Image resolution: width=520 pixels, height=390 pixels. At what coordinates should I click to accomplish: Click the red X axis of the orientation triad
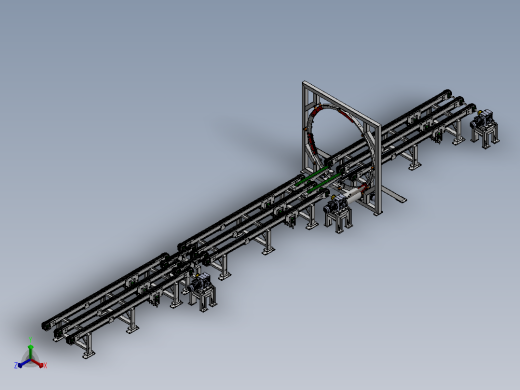tap(38, 363)
